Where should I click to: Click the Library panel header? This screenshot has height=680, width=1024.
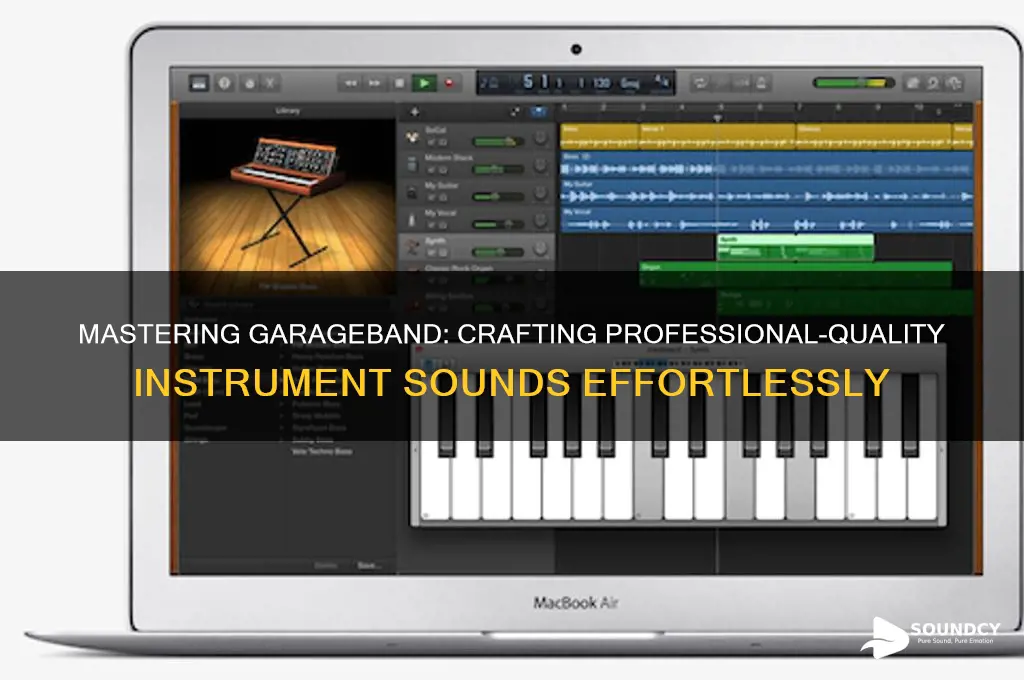point(287,110)
